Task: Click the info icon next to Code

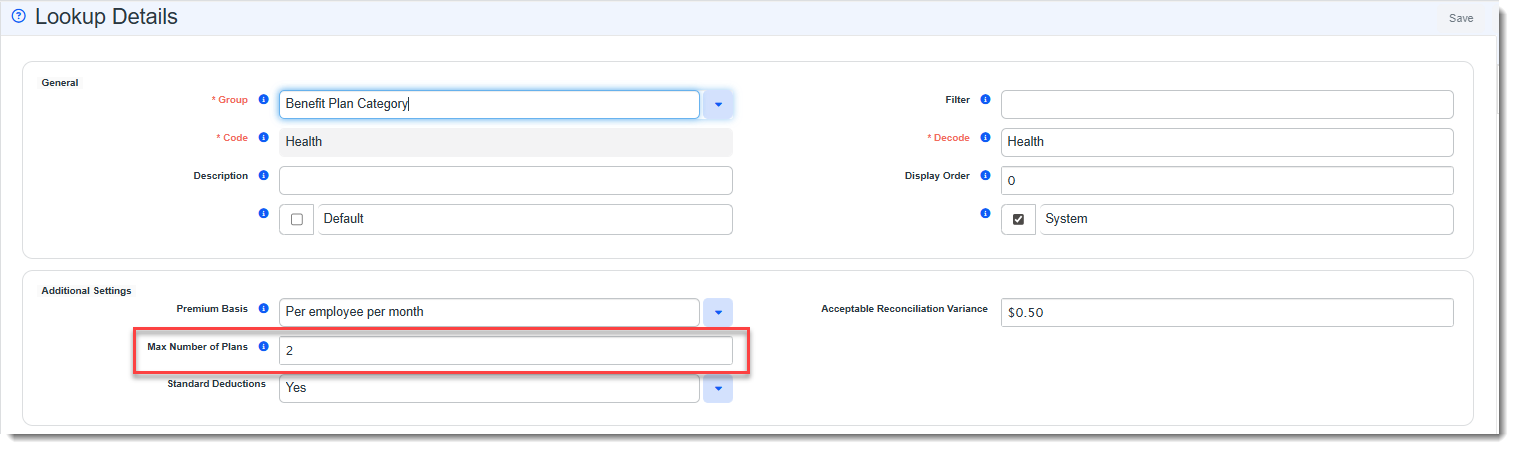Action: point(264,138)
